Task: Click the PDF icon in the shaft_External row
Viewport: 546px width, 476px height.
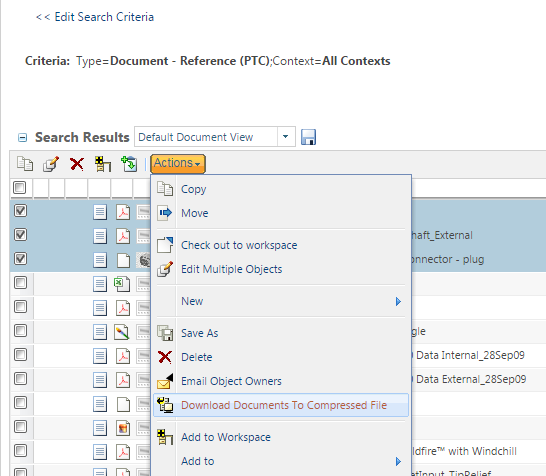Action: tap(123, 236)
